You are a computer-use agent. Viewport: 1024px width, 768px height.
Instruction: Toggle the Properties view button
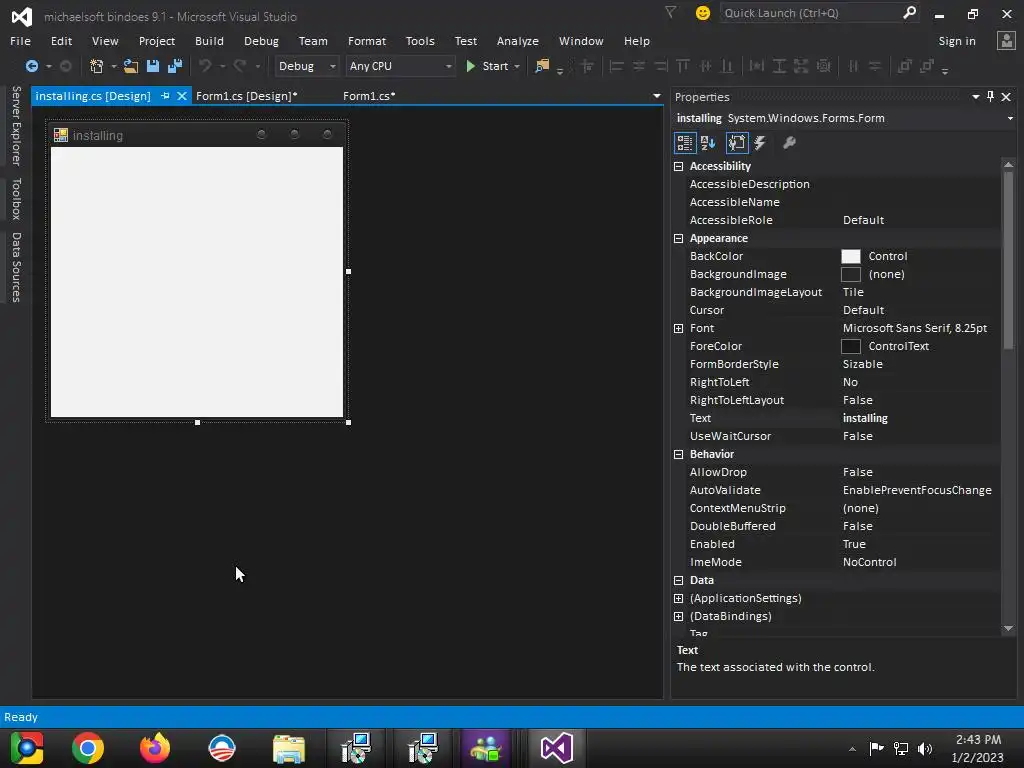click(737, 143)
